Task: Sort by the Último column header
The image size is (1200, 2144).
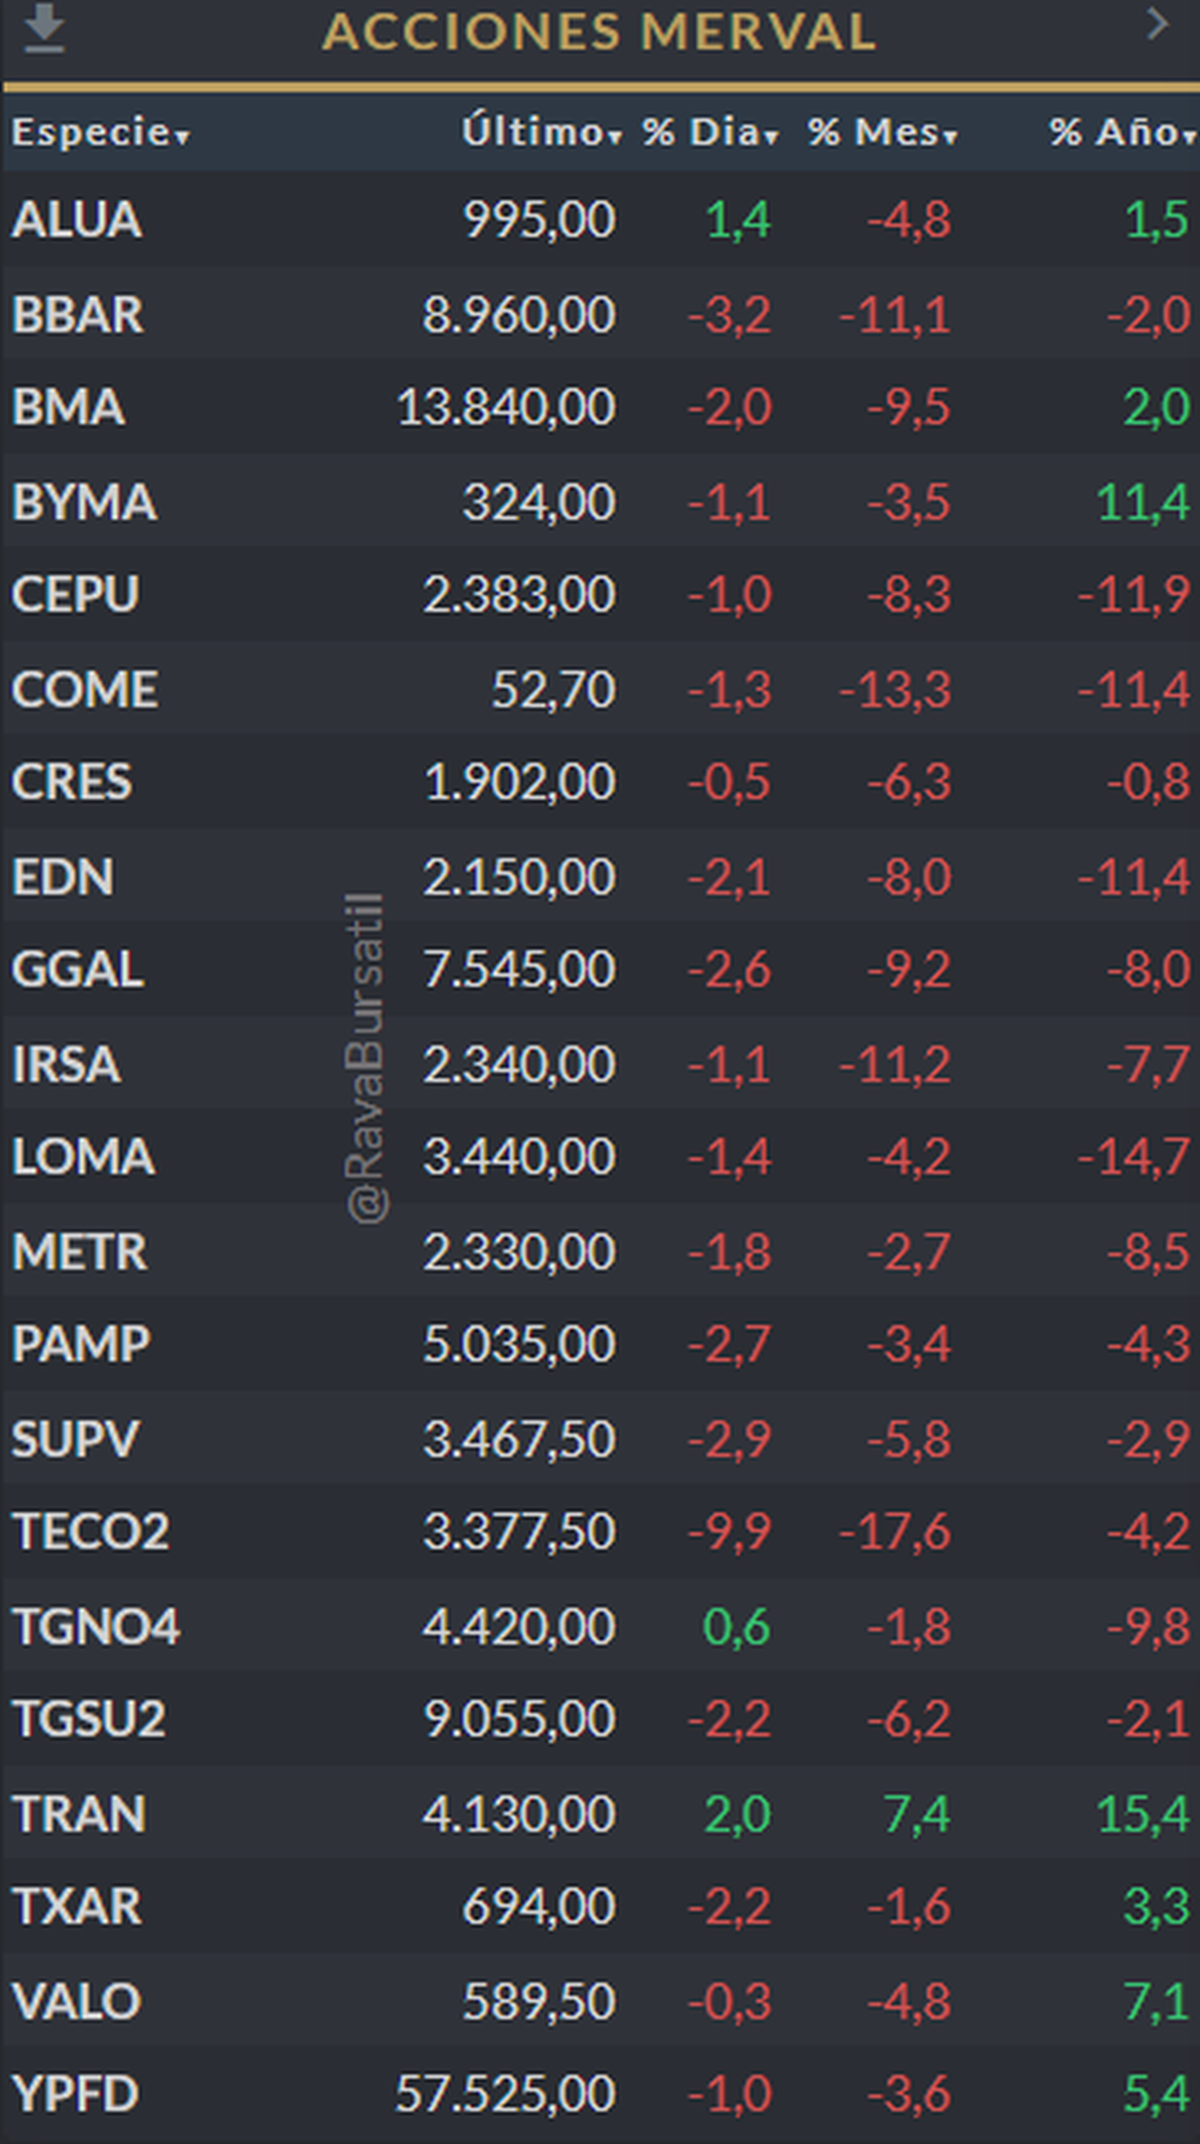Action: click(x=541, y=132)
